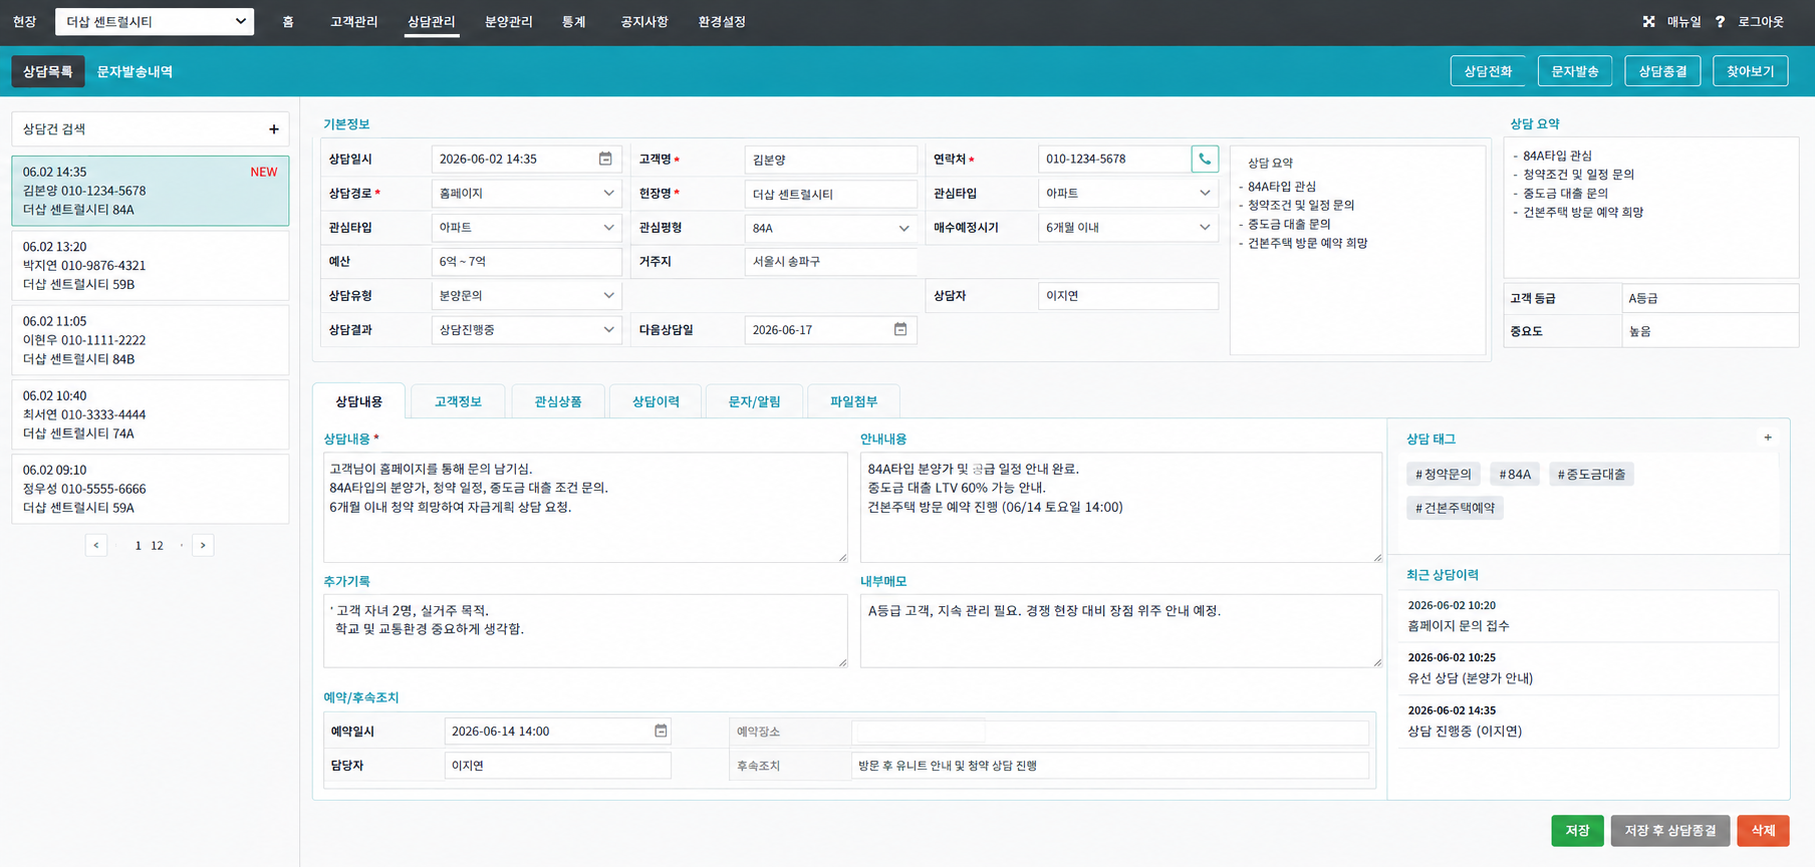Viewport: 1815px width, 867px height.
Task: Click the #중도금대출 tag
Action: pyautogui.click(x=1591, y=474)
